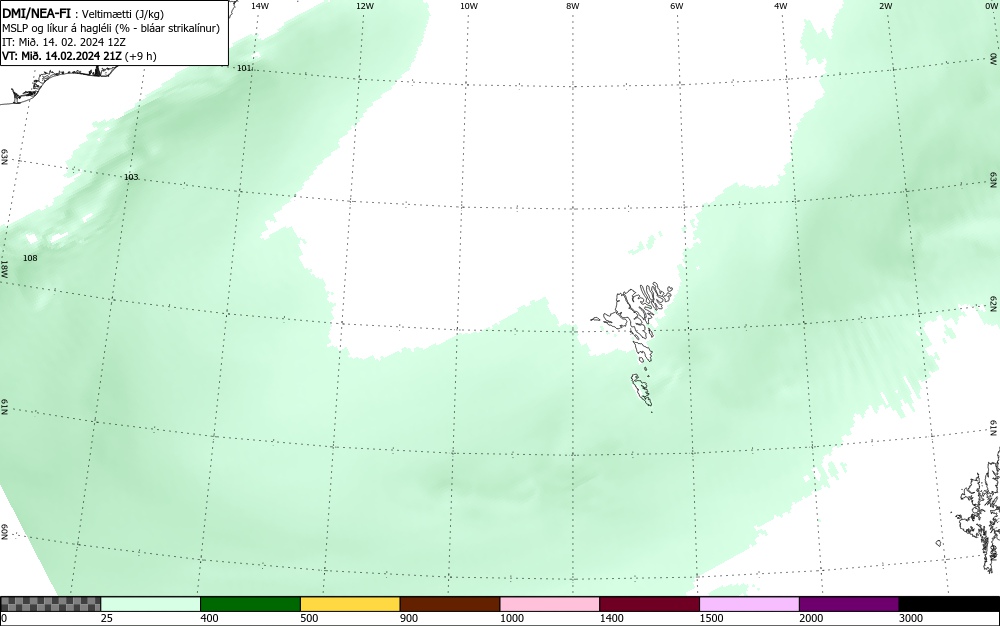Click the "3000" legend scale value

pos(911,618)
